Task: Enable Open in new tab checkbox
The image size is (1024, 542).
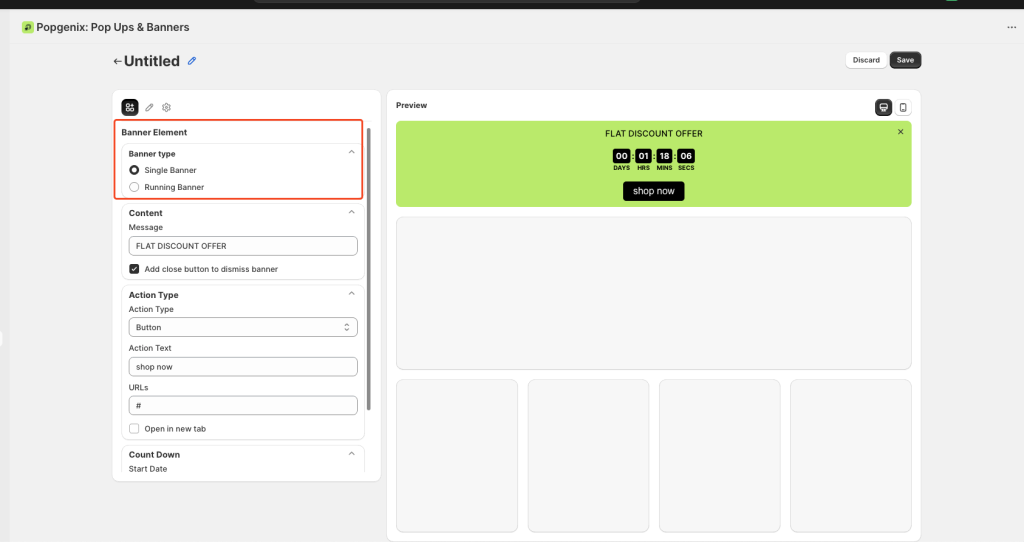Action: [x=134, y=428]
